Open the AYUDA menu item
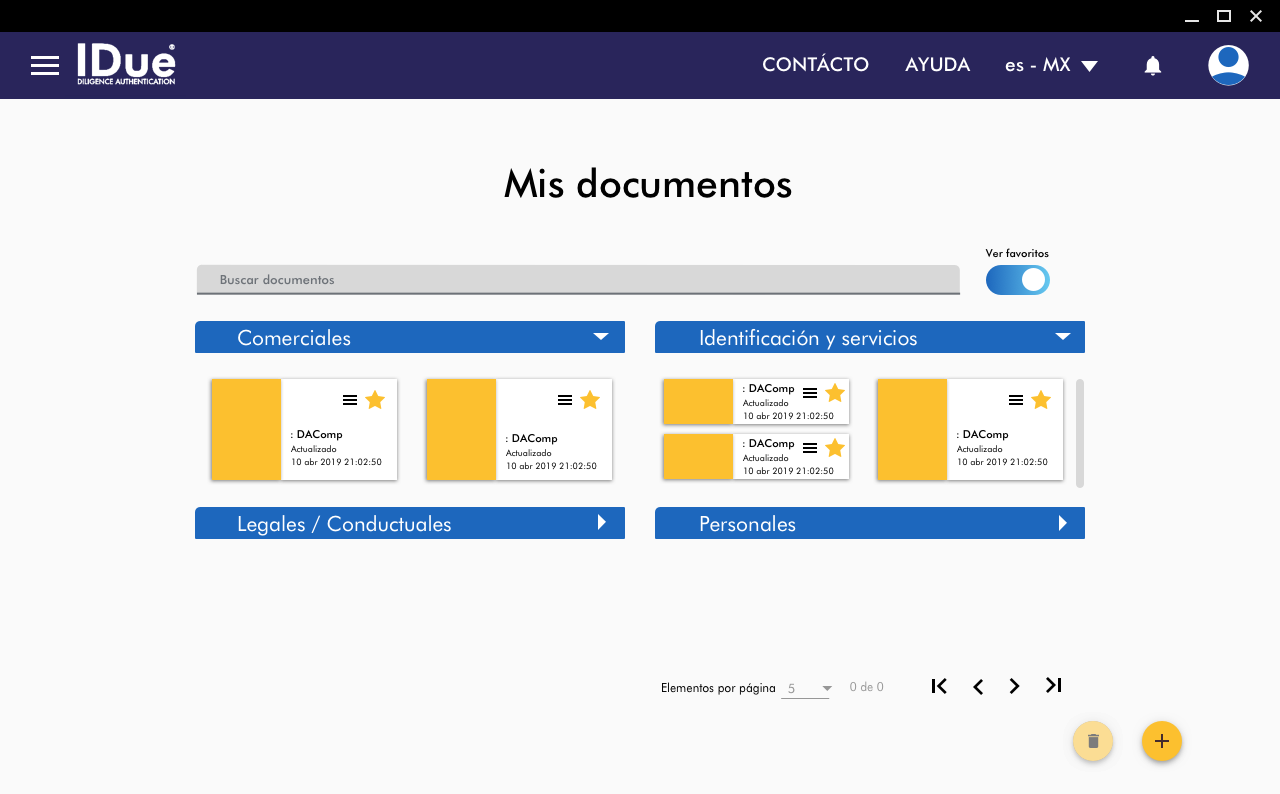Image resolution: width=1280 pixels, height=794 pixels. pyautogui.click(x=937, y=65)
